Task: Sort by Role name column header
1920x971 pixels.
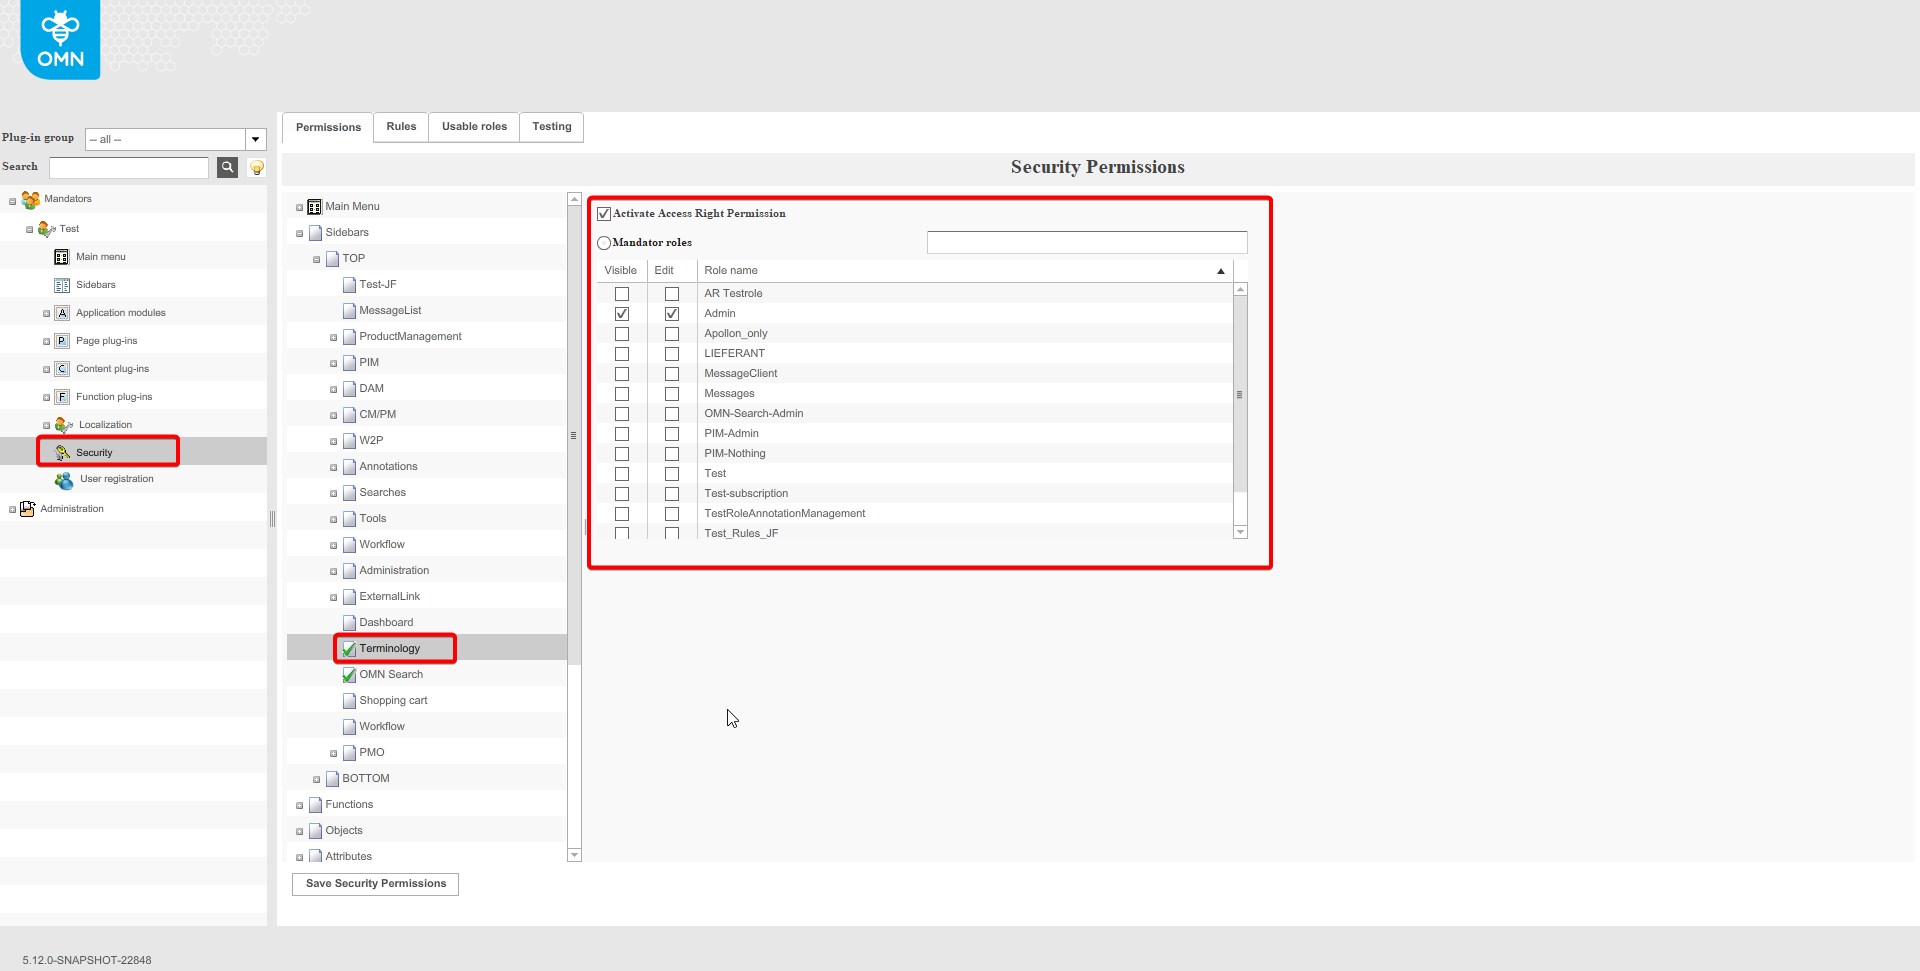Action: (965, 271)
